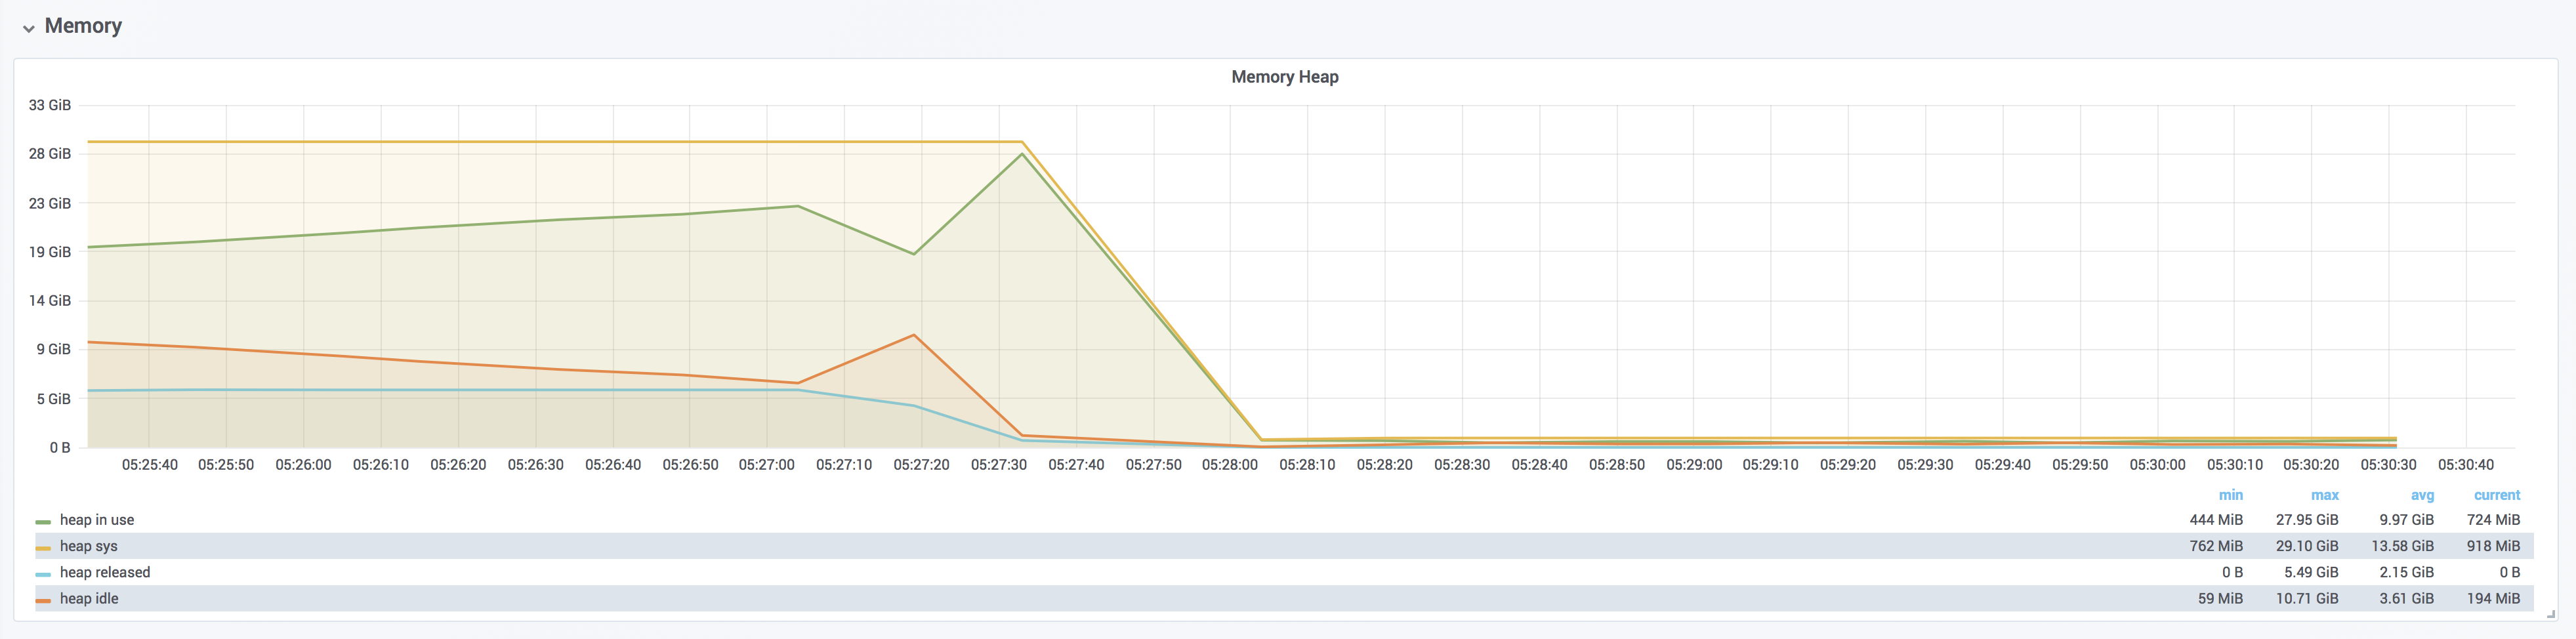Hide the heap released series
The image size is (2576, 639).
pyautogui.click(x=104, y=572)
